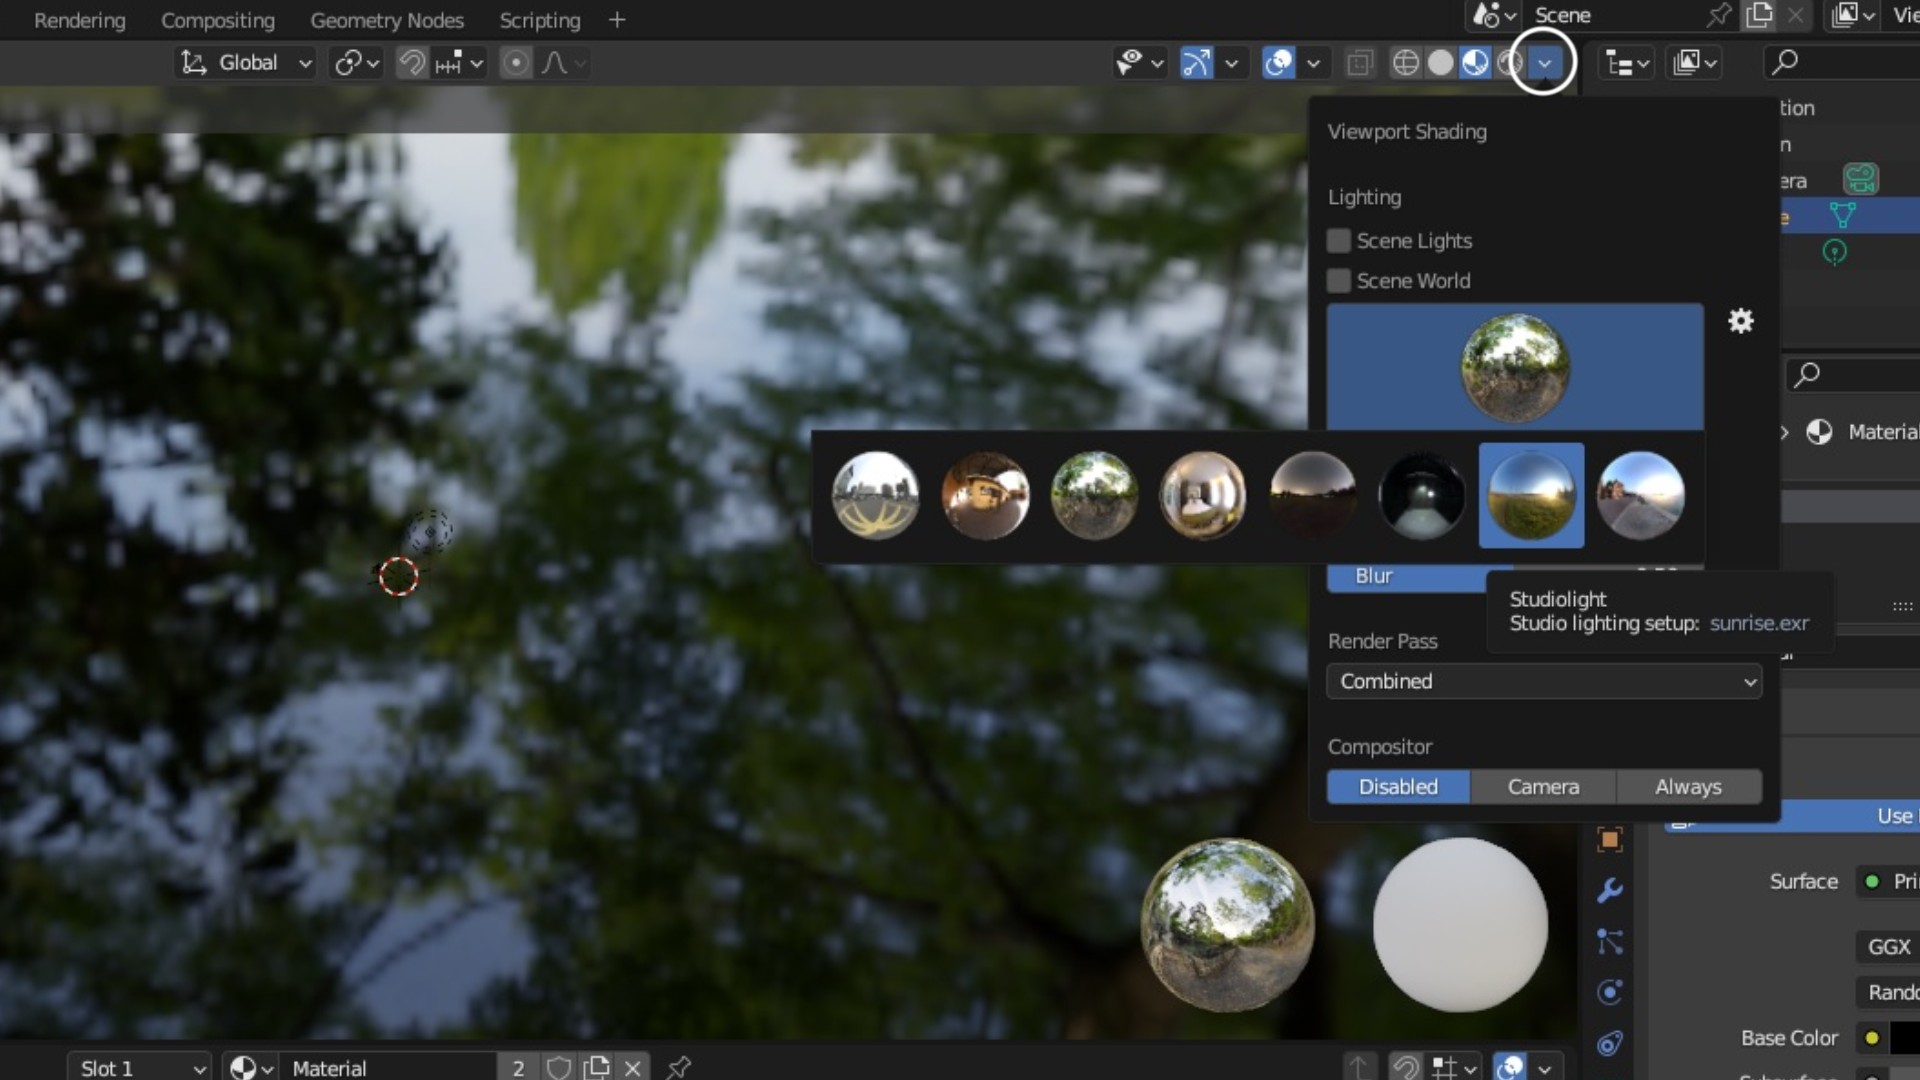This screenshot has height=1080, width=1920.
Task: Select solid viewport shading mode
Action: pyautogui.click(x=1440, y=63)
